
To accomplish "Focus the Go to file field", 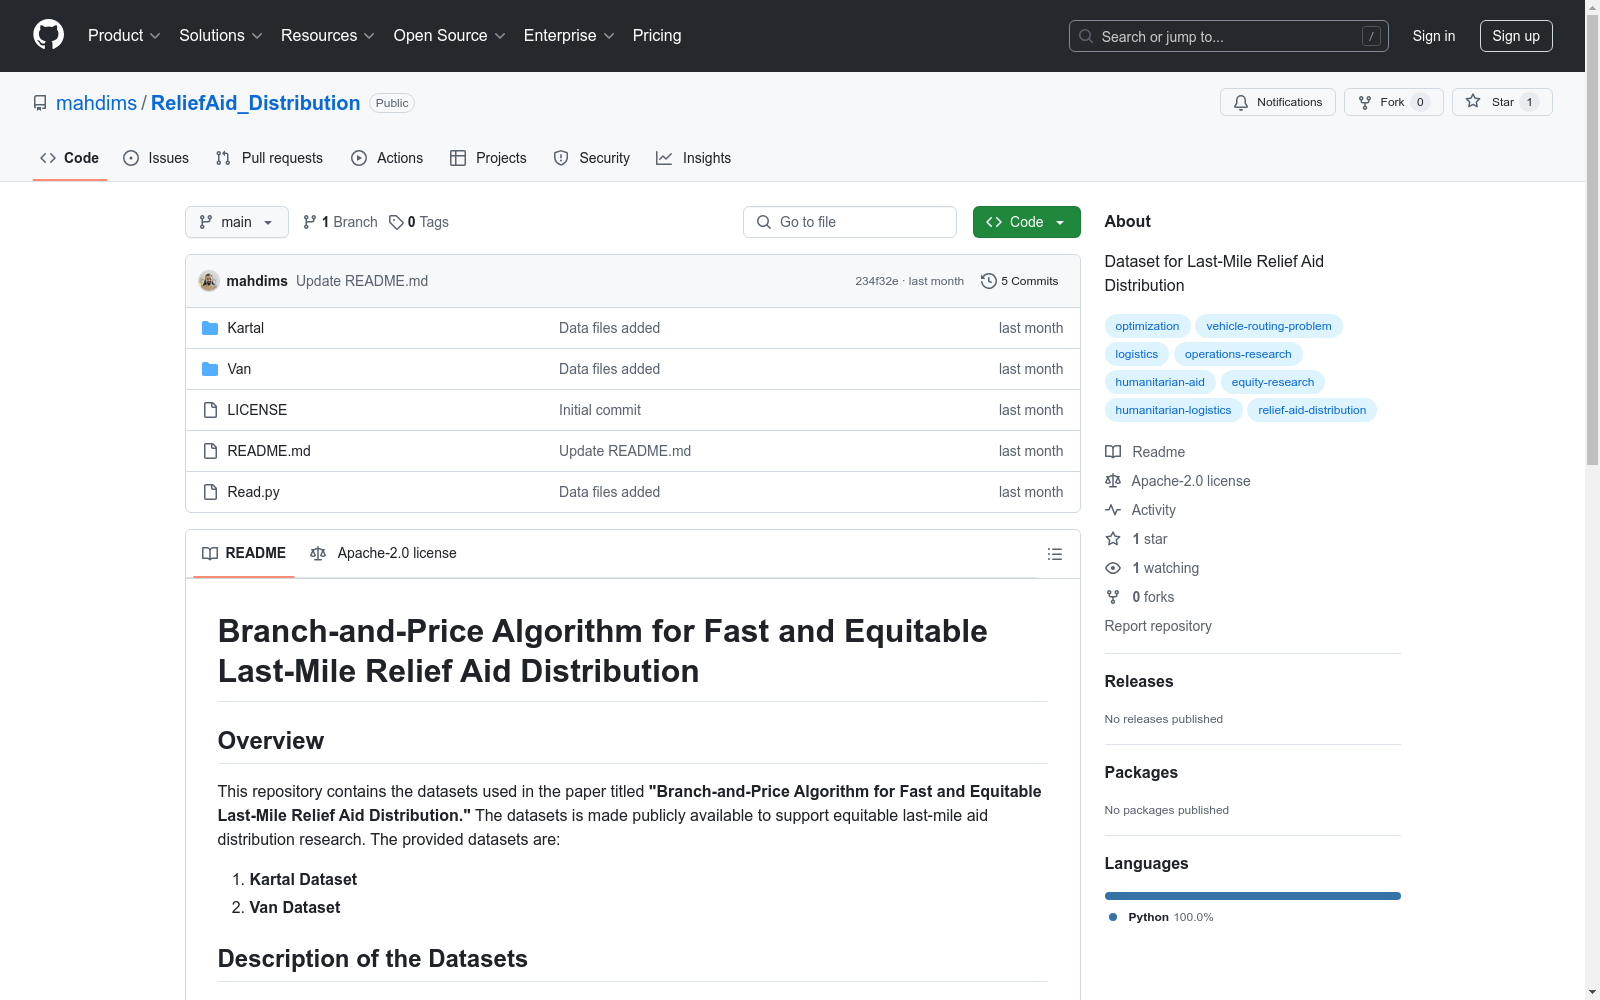I will click(x=850, y=222).
